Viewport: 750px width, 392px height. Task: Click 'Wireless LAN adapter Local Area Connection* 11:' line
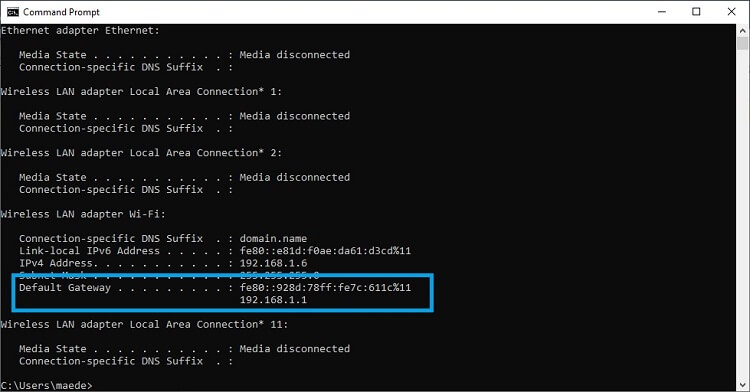(x=144, y=325)
